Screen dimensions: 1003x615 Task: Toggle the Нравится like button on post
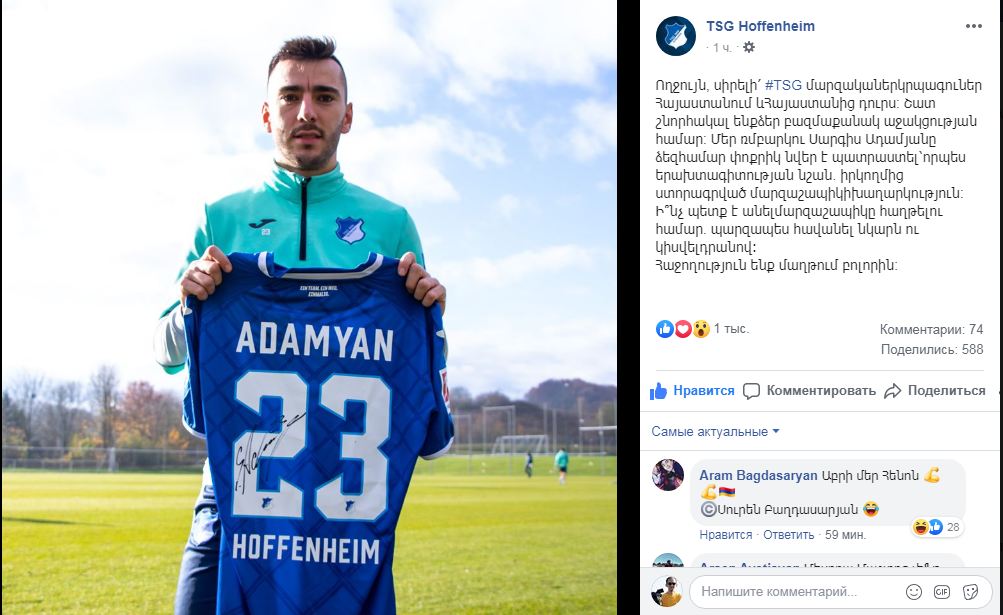pyautogui.click(x=692, y=391)
